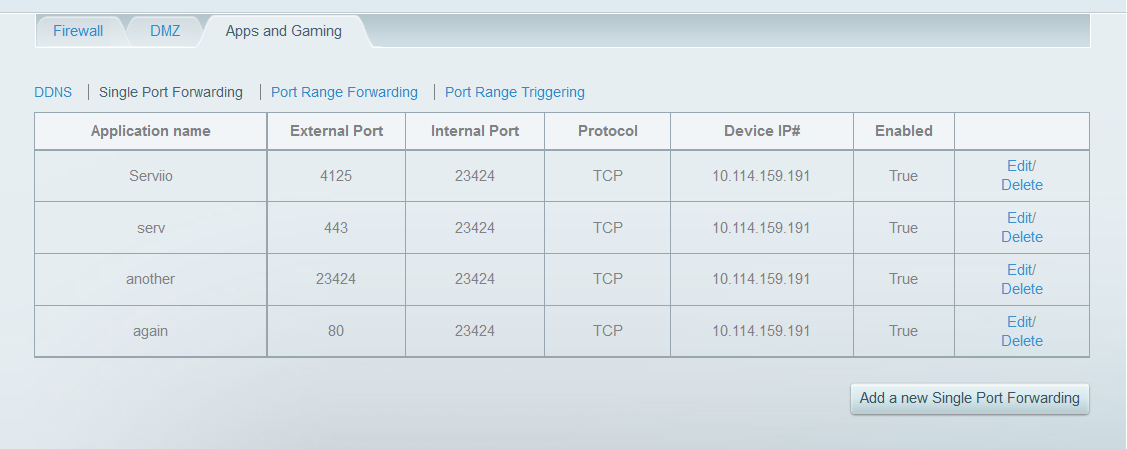
Task: Go to Port Range Forwarding
Action: coord(344,92)
